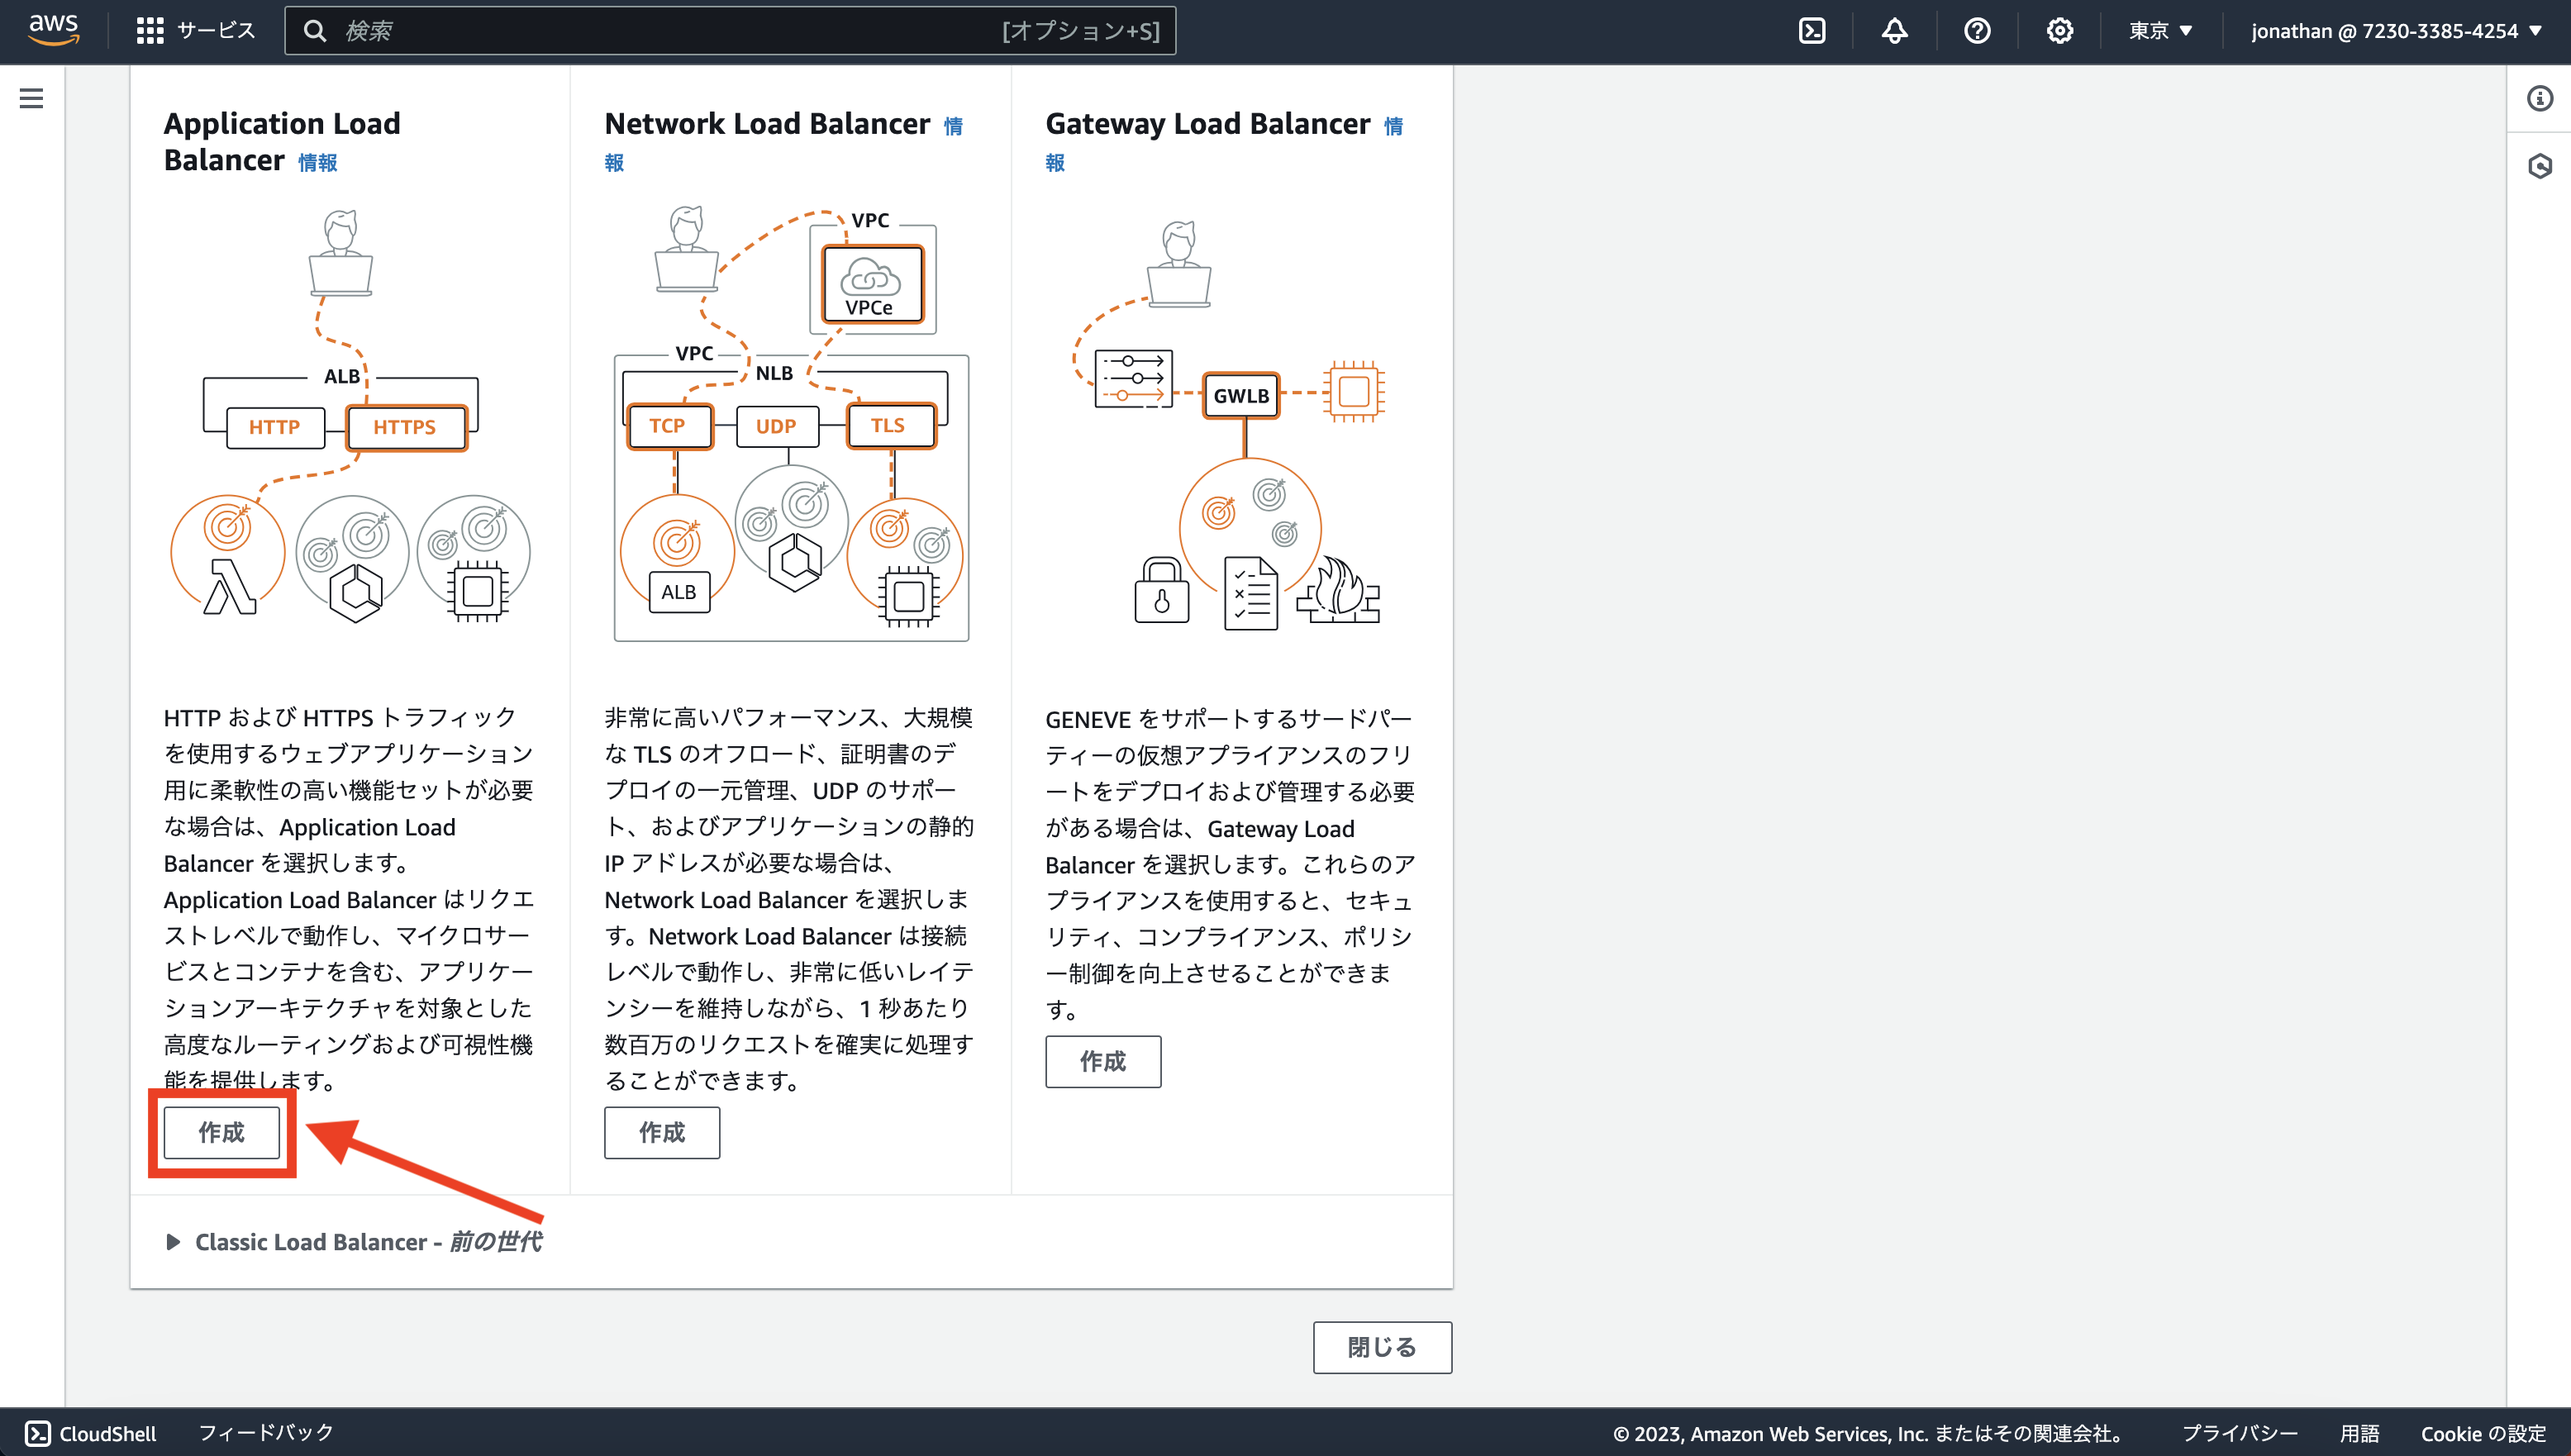
Task: Open the サービス menu
Action: (213, 30)
